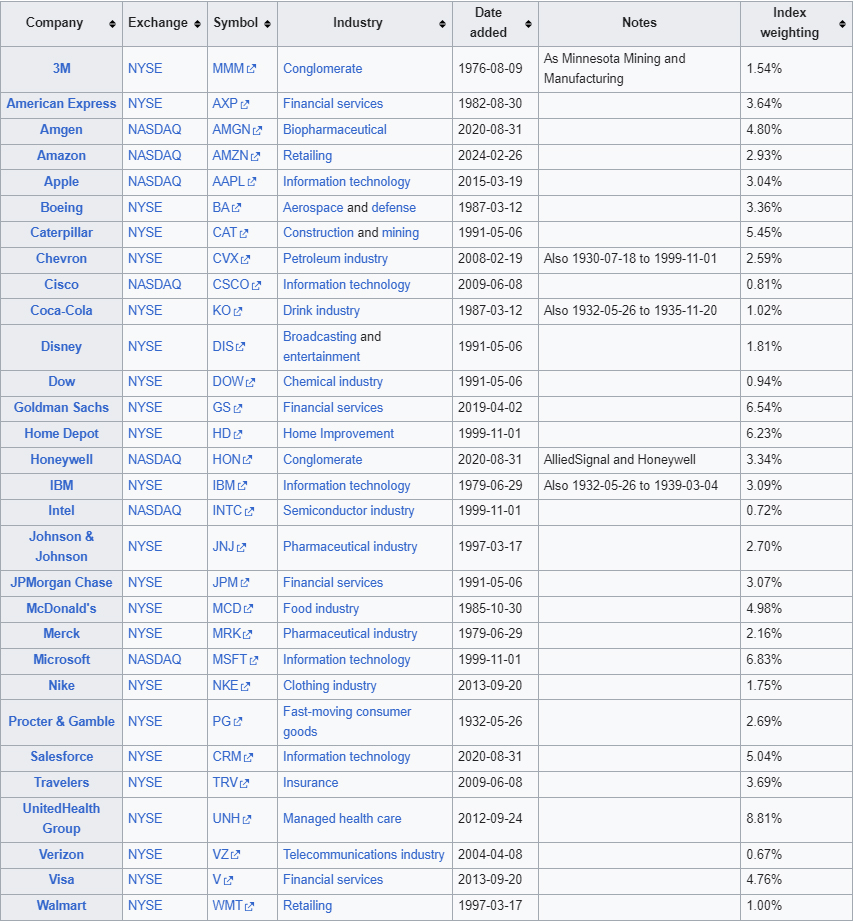This screenshot has width=854, height=921.
Task: Open the Disney company link
Action: point(62,347)
